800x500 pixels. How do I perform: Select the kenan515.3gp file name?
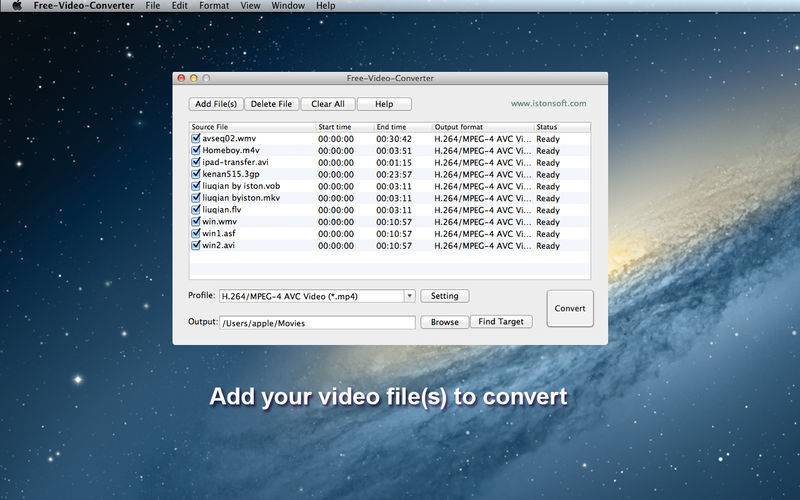[231, 174]
